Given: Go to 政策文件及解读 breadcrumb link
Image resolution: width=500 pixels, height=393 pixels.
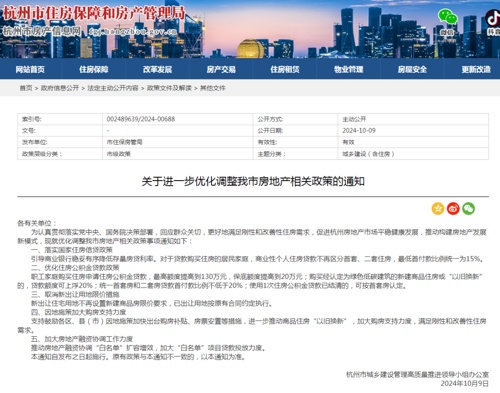Looking at the screenshot, I should click(x=169, y=88).
